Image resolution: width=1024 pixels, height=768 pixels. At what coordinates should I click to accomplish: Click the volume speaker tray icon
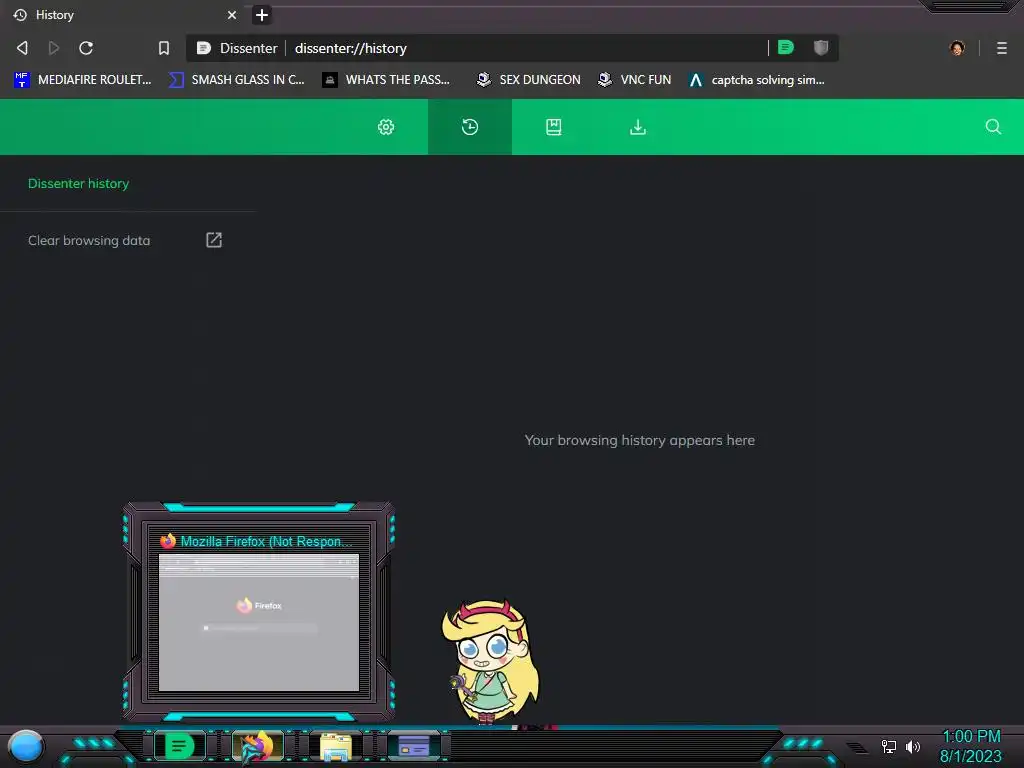click(x=913, y=746)
